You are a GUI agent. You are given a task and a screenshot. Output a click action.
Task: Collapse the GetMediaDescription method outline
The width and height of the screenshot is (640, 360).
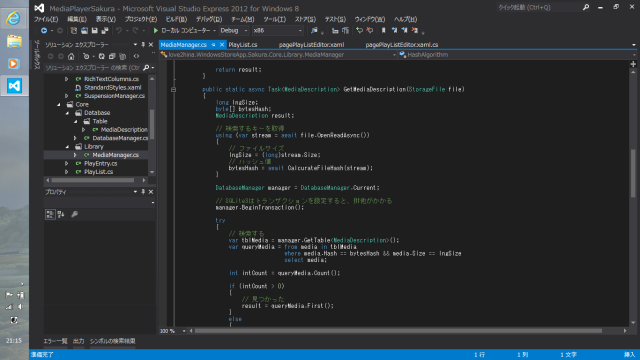click(x=173, y=89)
